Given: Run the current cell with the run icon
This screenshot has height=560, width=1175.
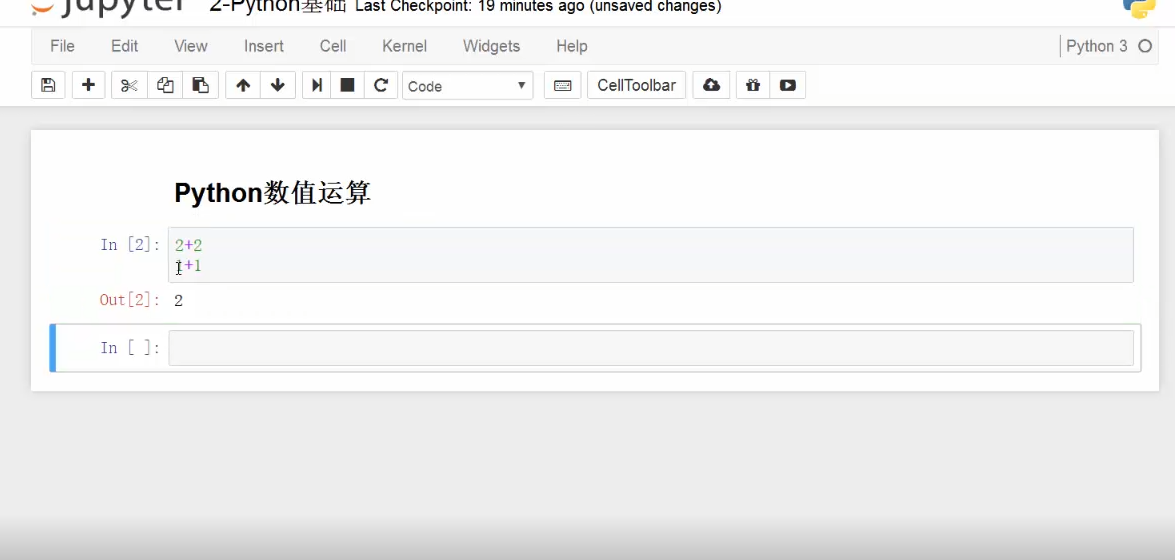Looking at the screenshot, I should click(x=317, y=86).
